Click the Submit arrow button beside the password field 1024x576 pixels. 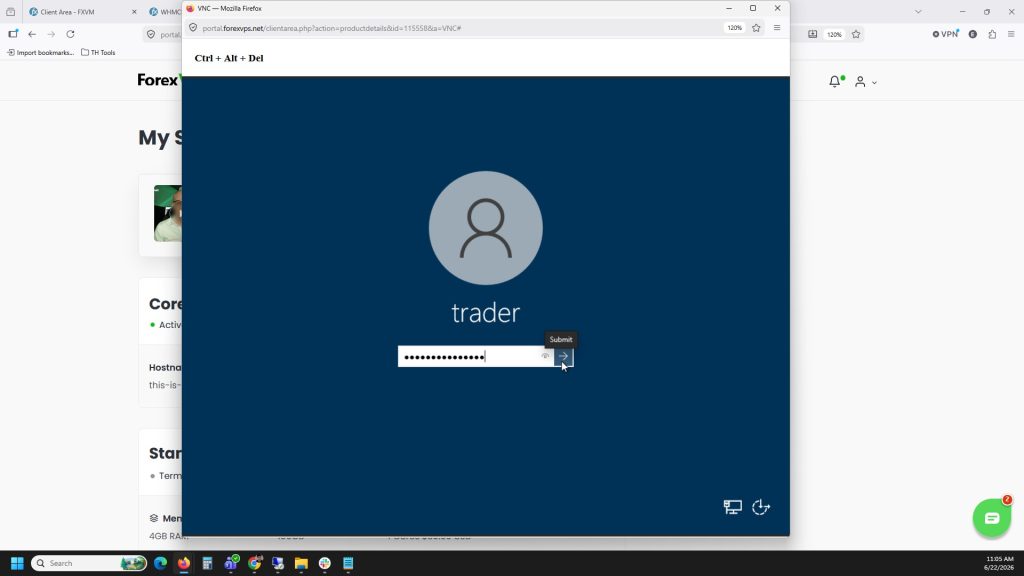pos(564,357)
